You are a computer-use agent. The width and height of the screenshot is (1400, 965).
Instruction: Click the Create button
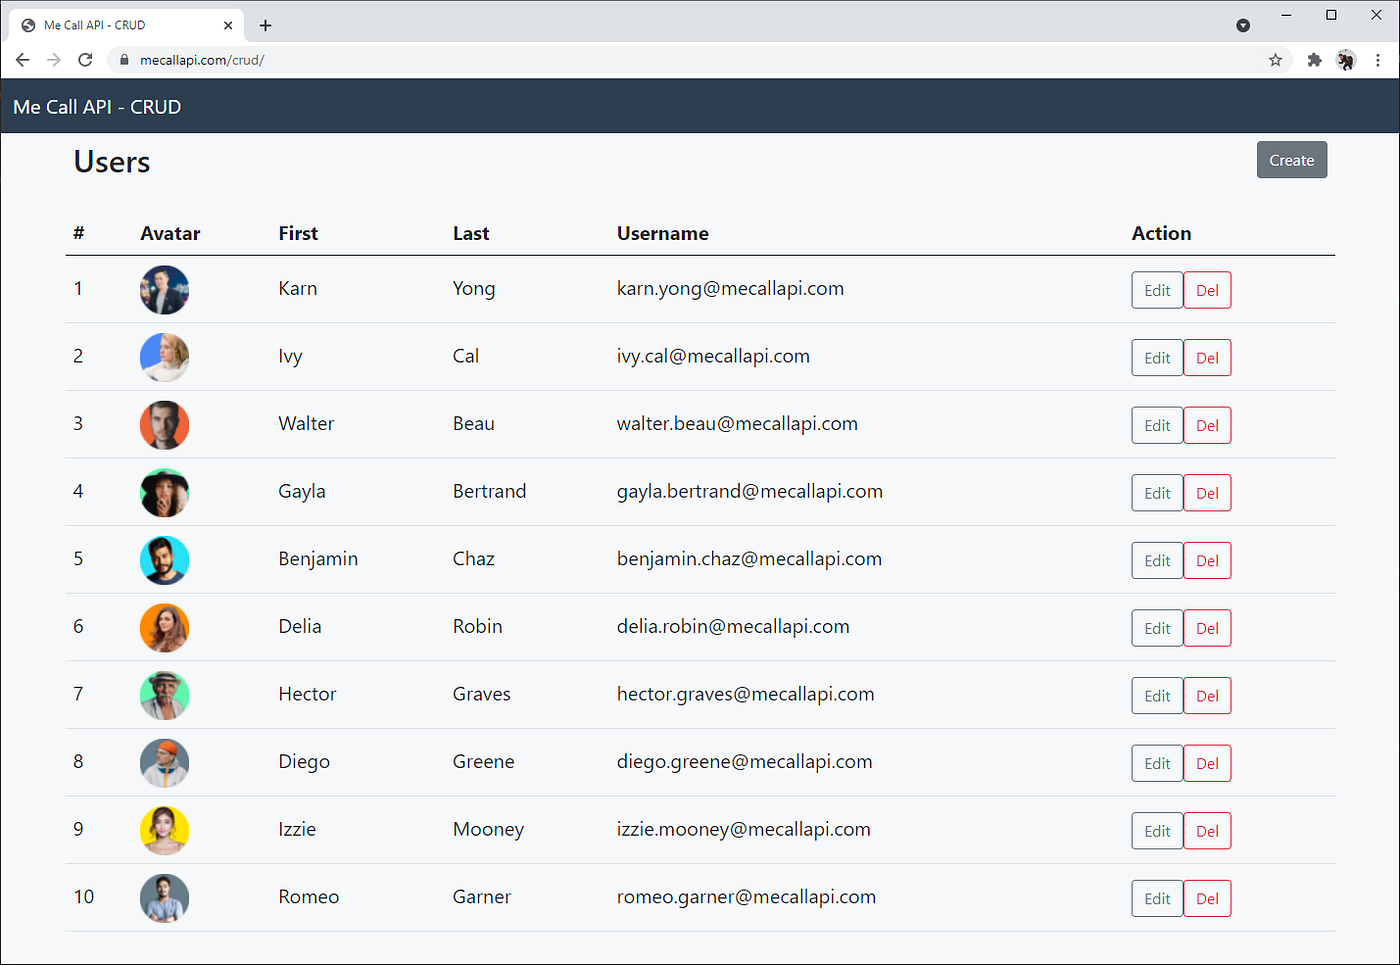click(x=1291, y=159)
